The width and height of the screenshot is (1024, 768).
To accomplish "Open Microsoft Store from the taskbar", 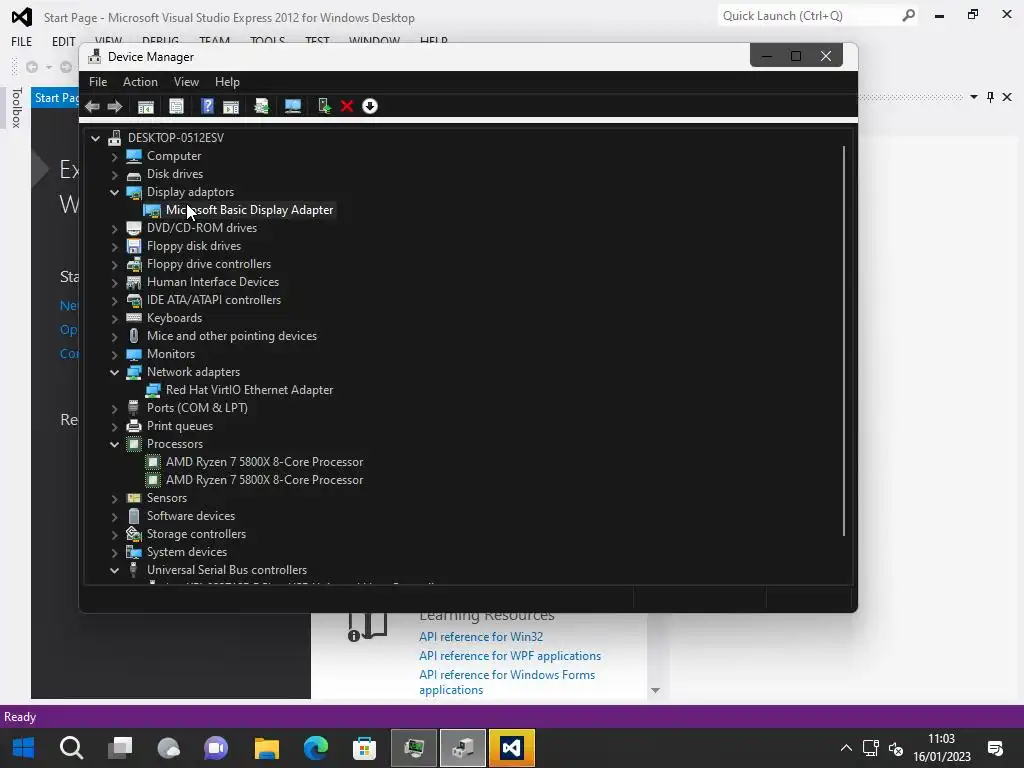I will click(x=364, y=748).
